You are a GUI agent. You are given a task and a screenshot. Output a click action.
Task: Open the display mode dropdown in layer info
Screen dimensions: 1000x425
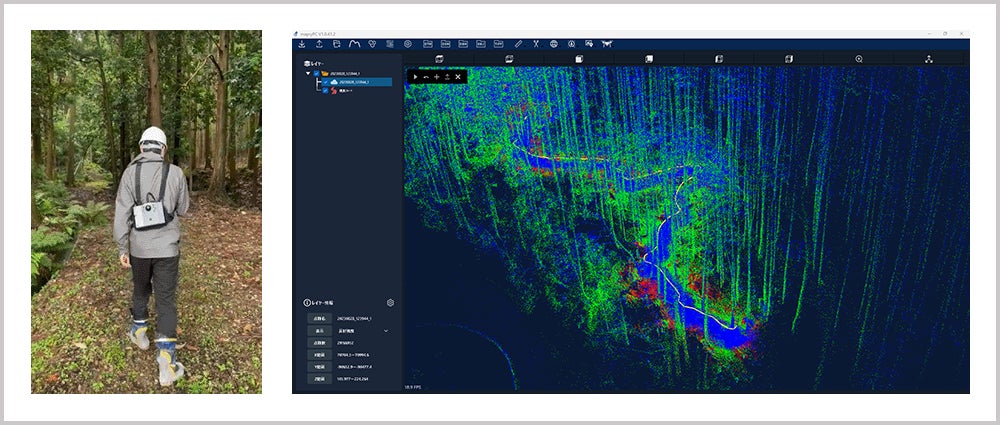[386, 330]
